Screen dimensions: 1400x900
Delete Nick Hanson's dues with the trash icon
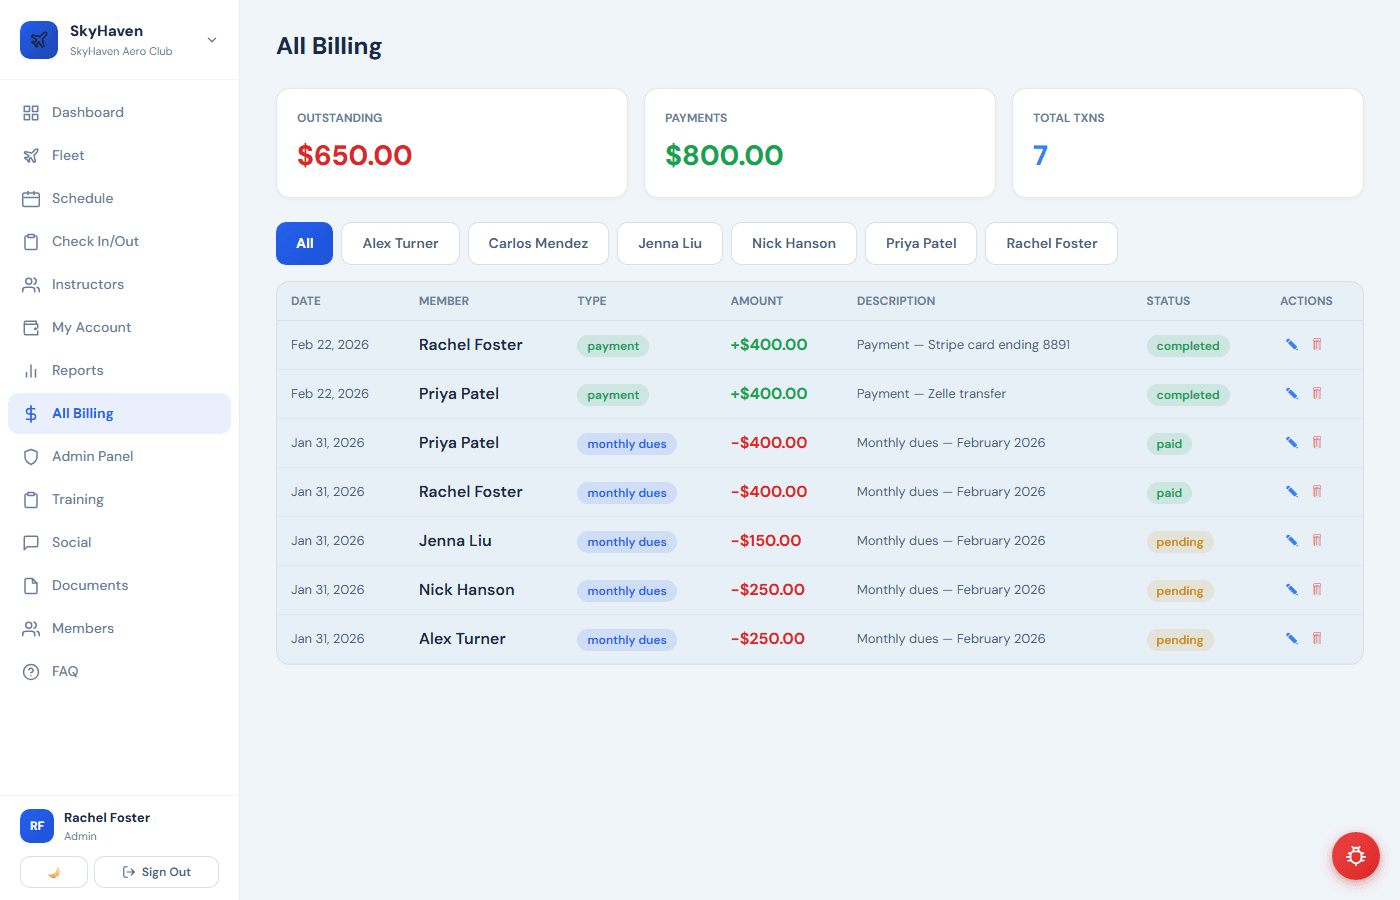click(x=1317, y=589)
